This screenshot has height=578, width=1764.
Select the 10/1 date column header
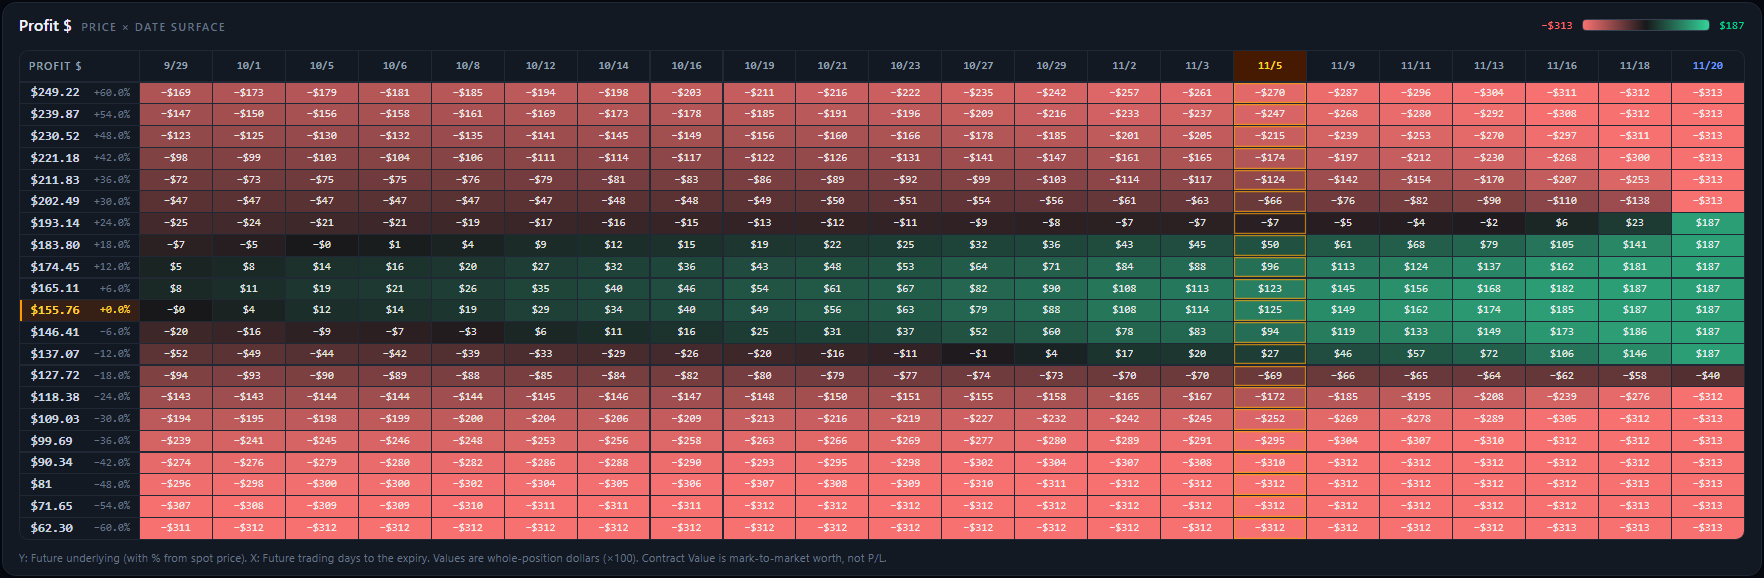point(249,65)
